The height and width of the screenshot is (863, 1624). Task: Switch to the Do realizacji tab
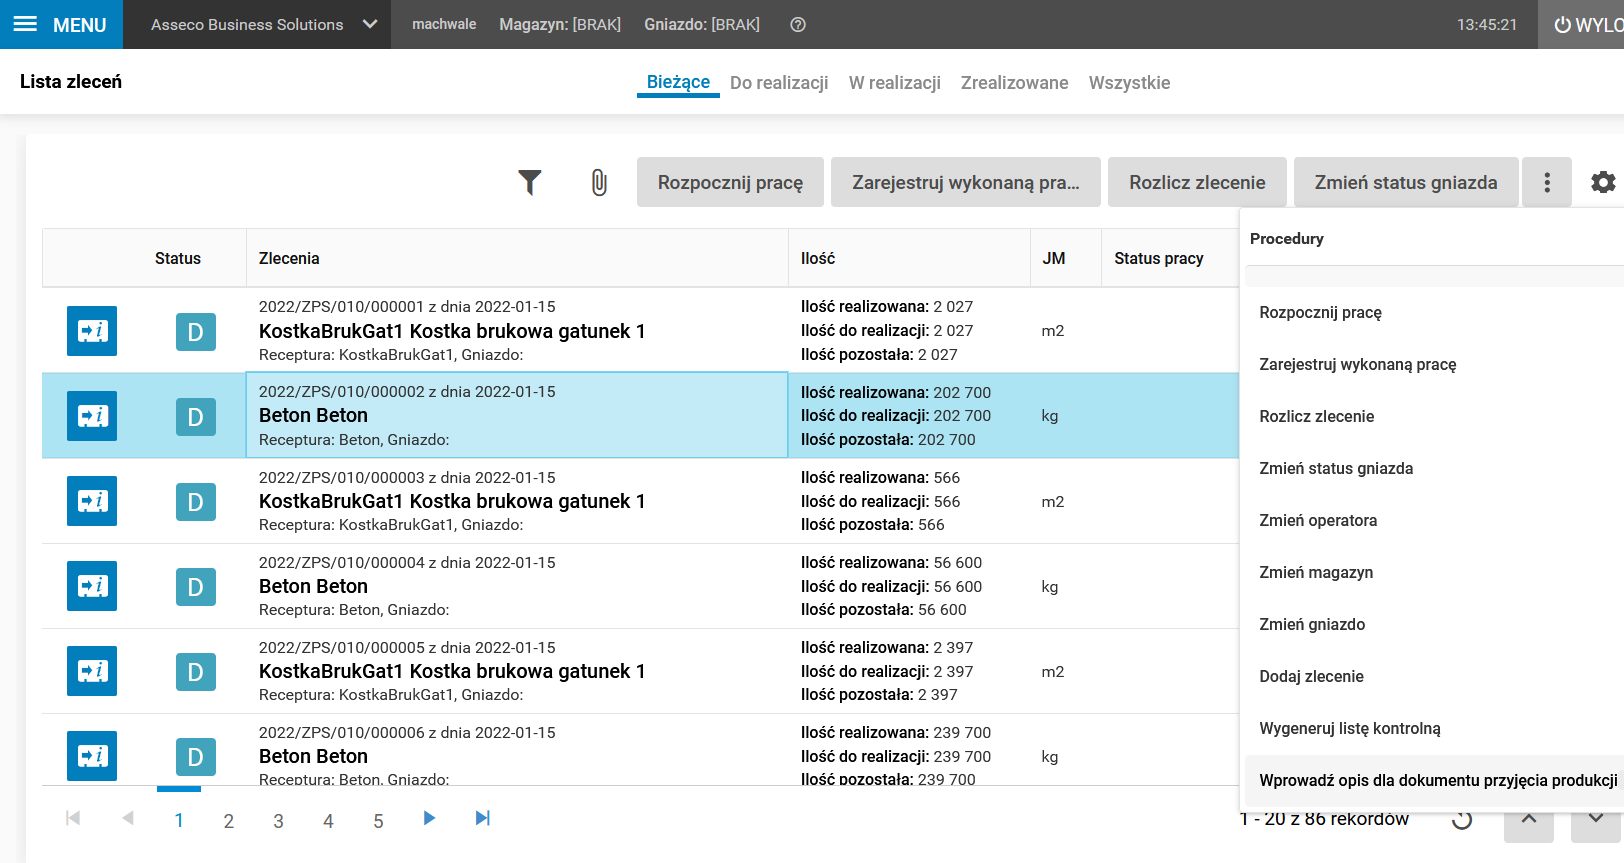coord(779,83)
